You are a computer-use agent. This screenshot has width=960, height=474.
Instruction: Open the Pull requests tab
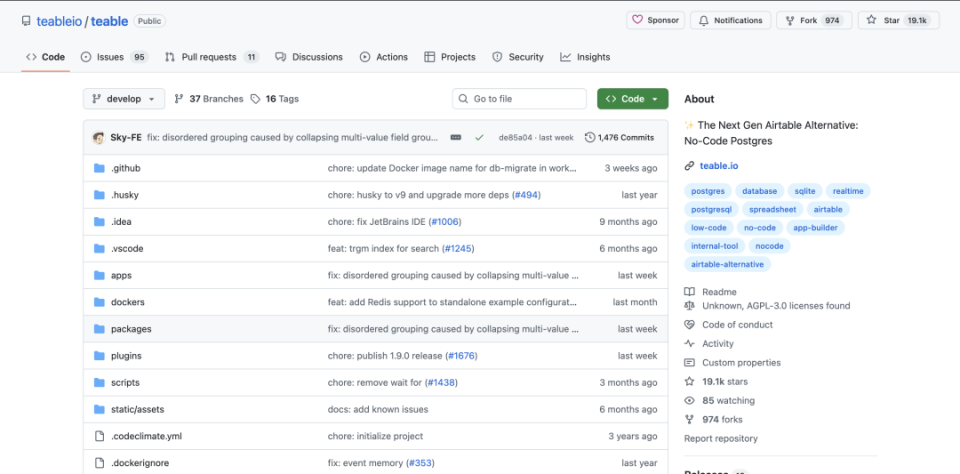tap(212, 57)
